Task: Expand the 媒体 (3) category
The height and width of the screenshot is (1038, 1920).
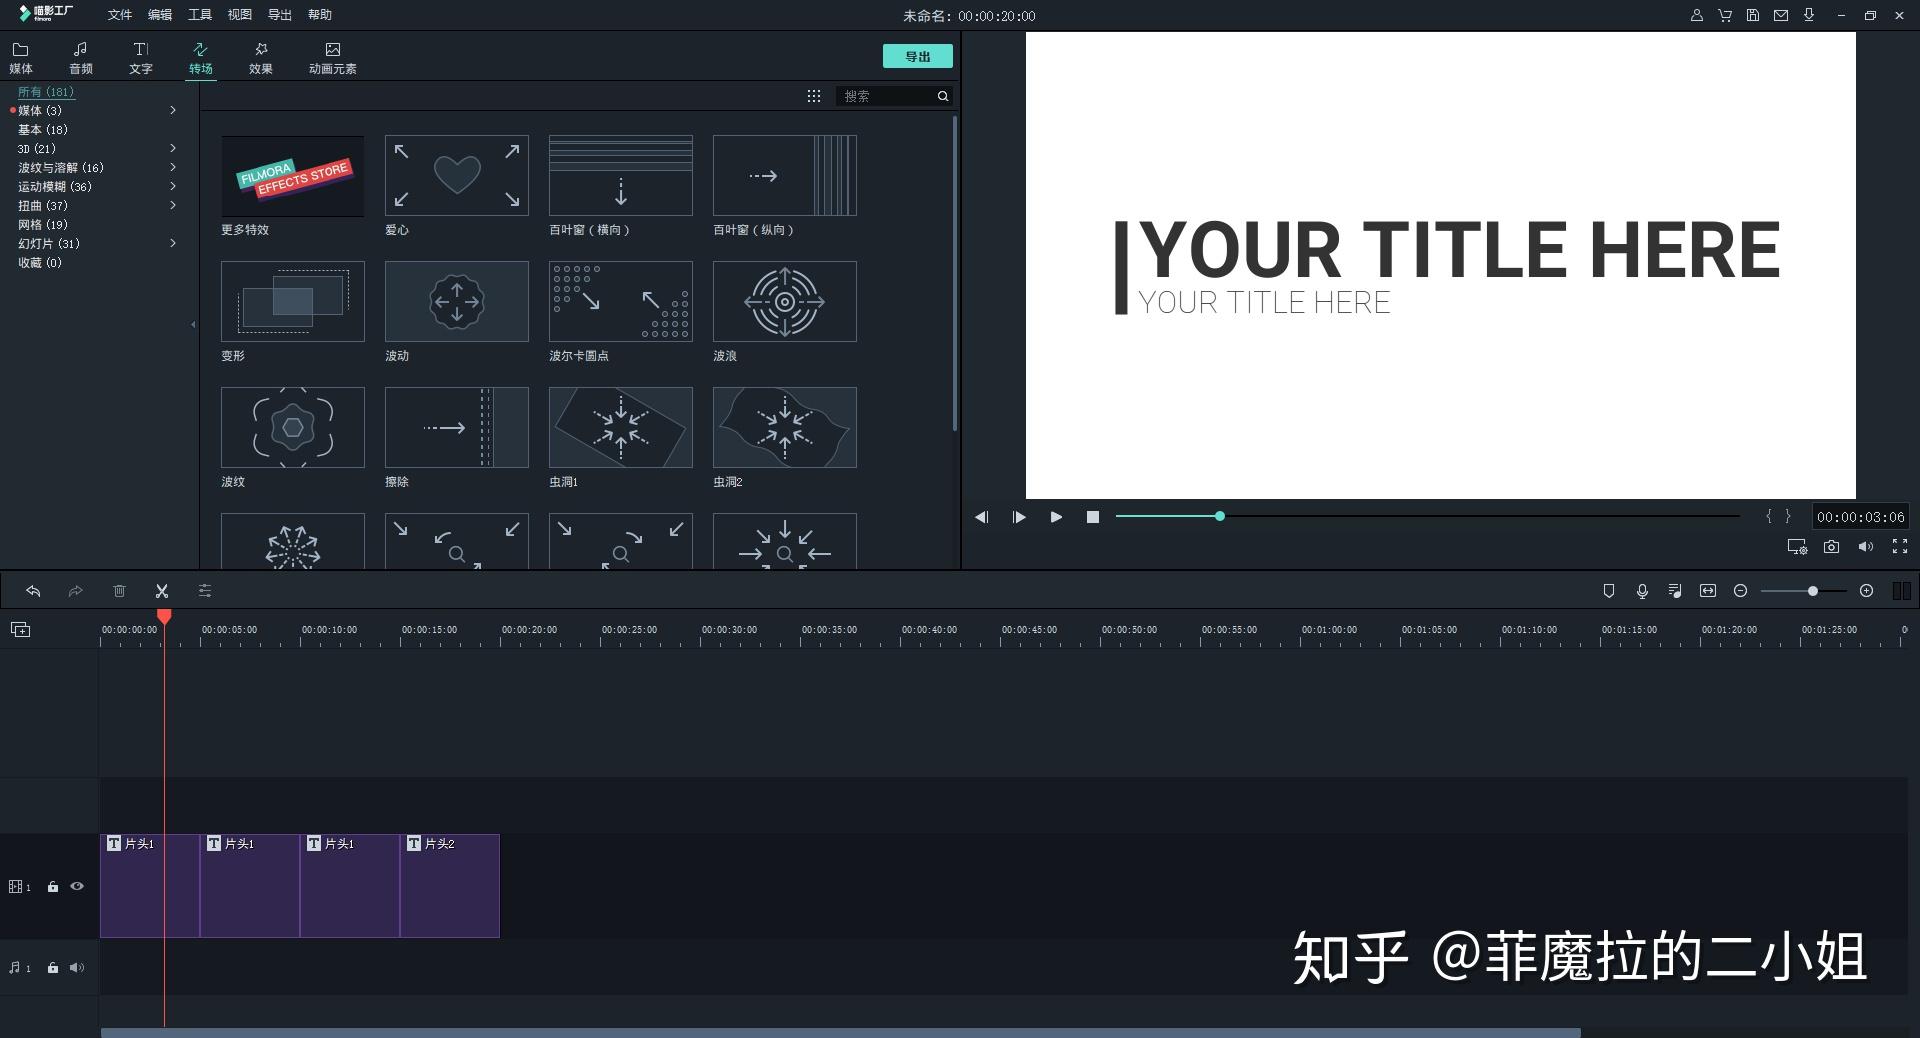Action: pyautogui.click(x=173, y=110)
